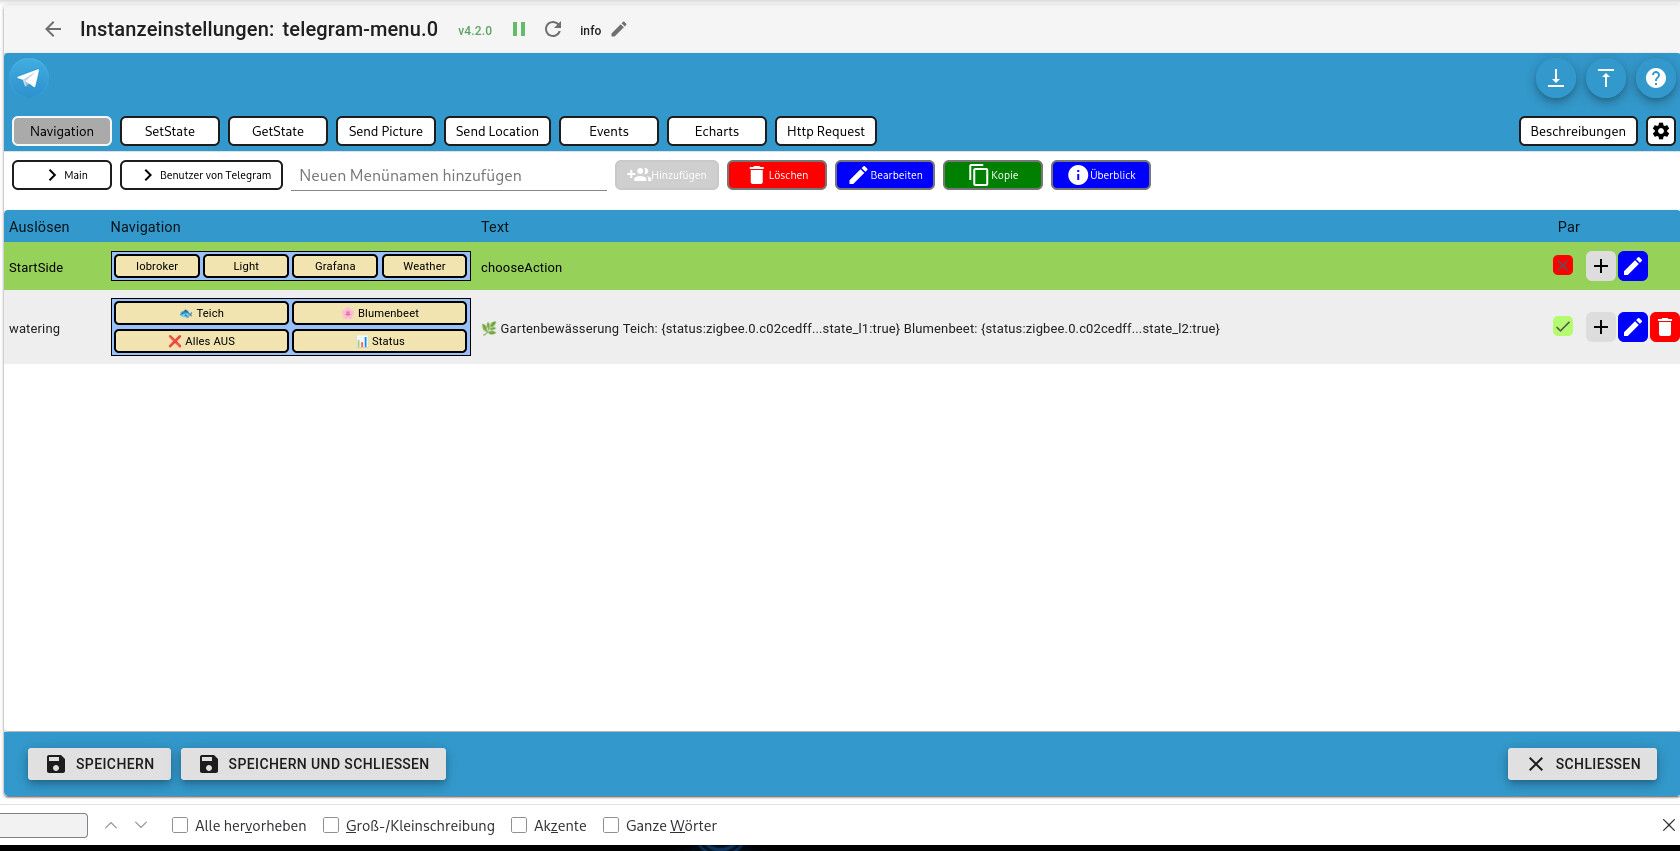Add a row below watering with plus icon
The width and height of the screenshot is (1680, 851).
click(x=1601, y=327)
